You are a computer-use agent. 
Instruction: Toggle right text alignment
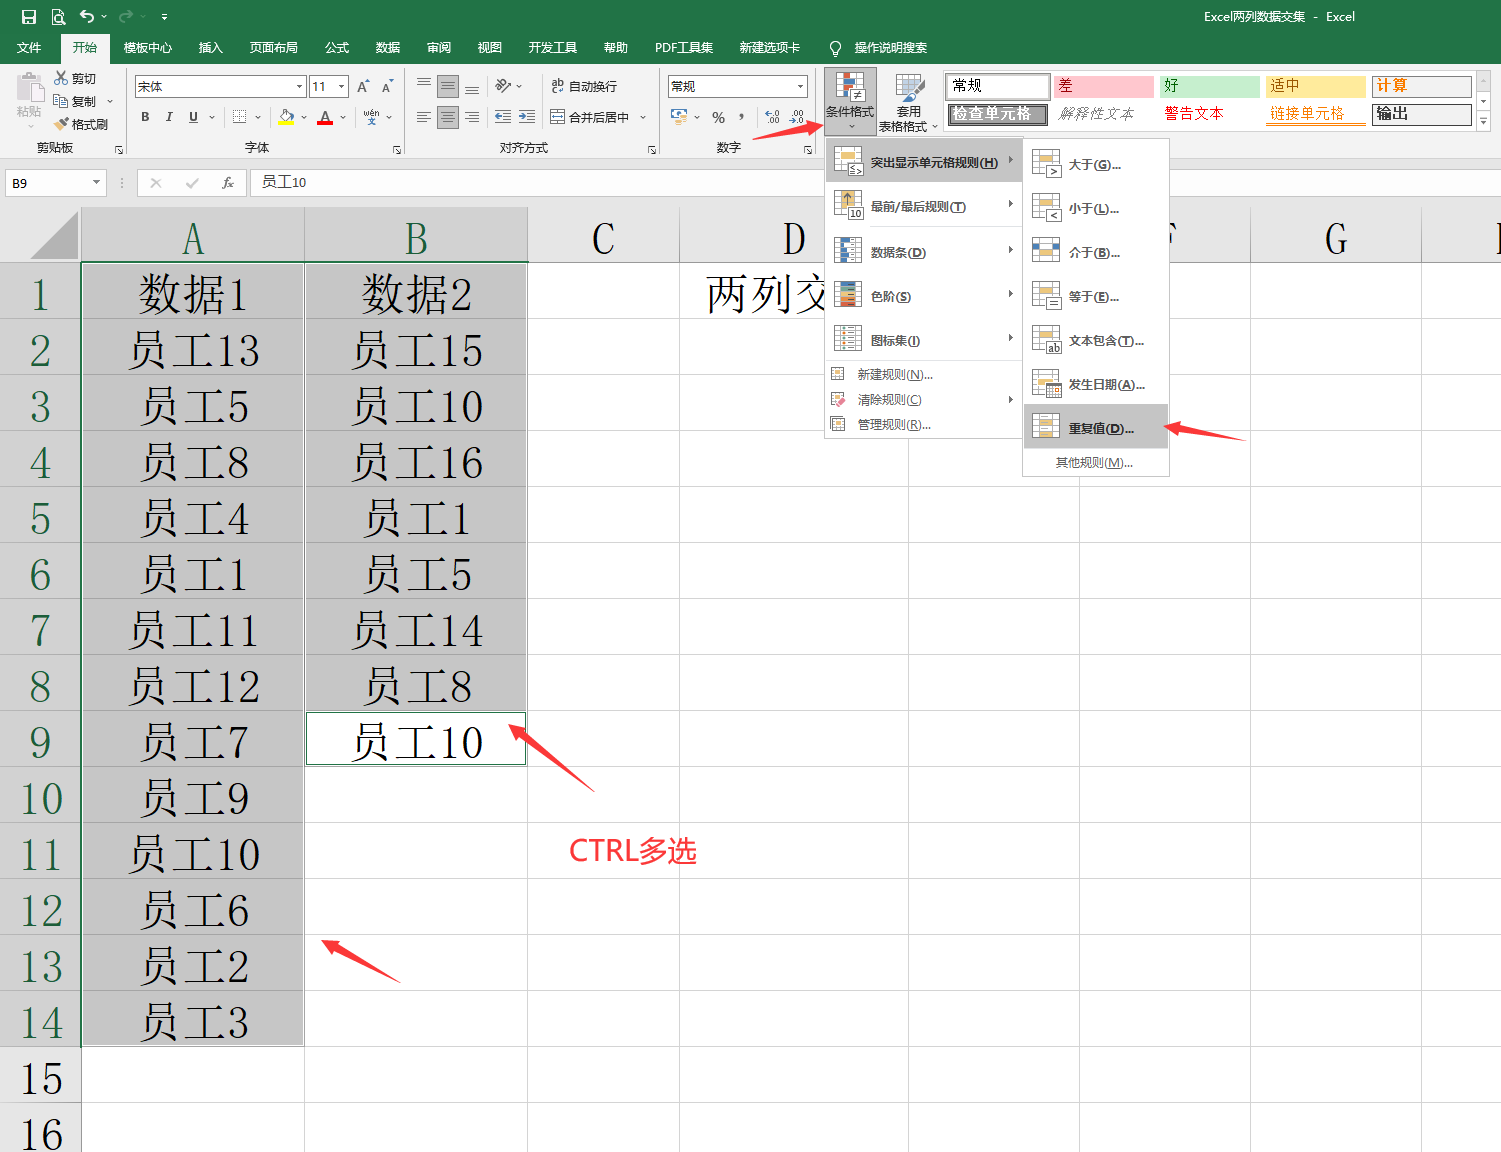coord(472,117)
